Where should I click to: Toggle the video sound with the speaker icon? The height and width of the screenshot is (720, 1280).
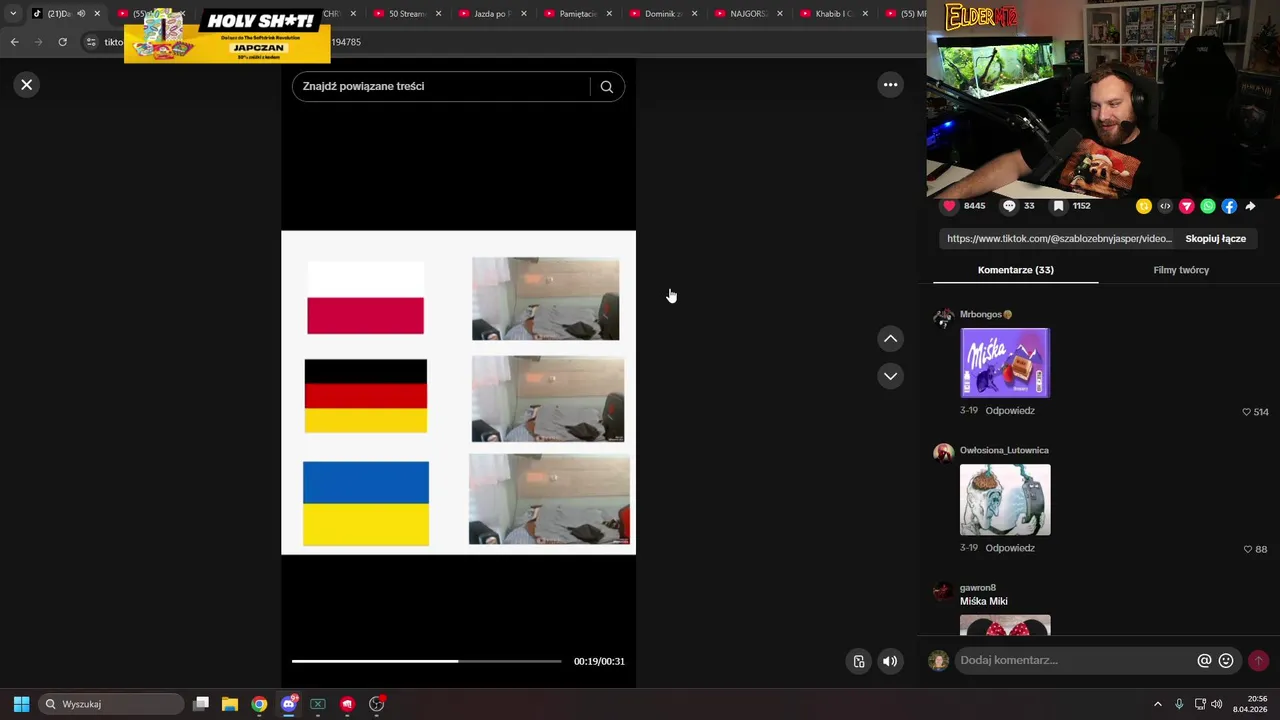890,661
